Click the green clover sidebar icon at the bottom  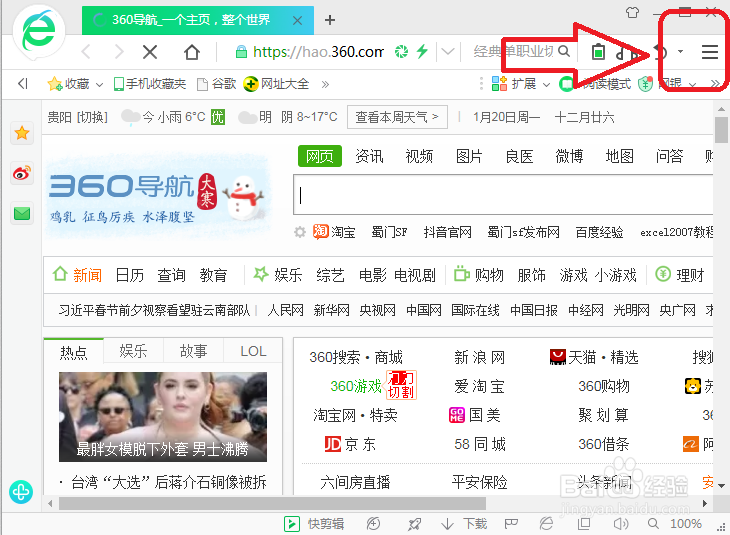21,492
